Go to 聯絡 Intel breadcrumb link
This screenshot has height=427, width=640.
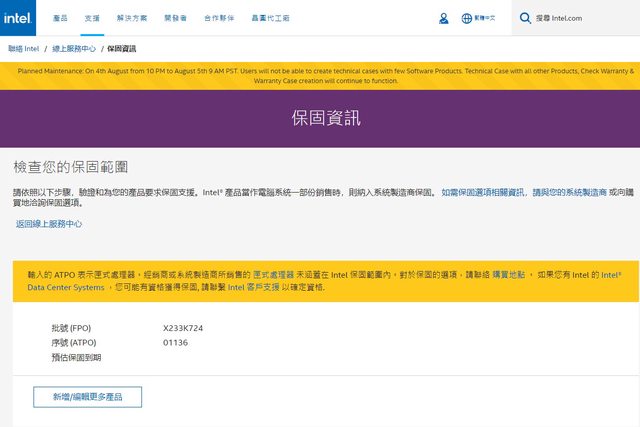[x=28, y=48]
